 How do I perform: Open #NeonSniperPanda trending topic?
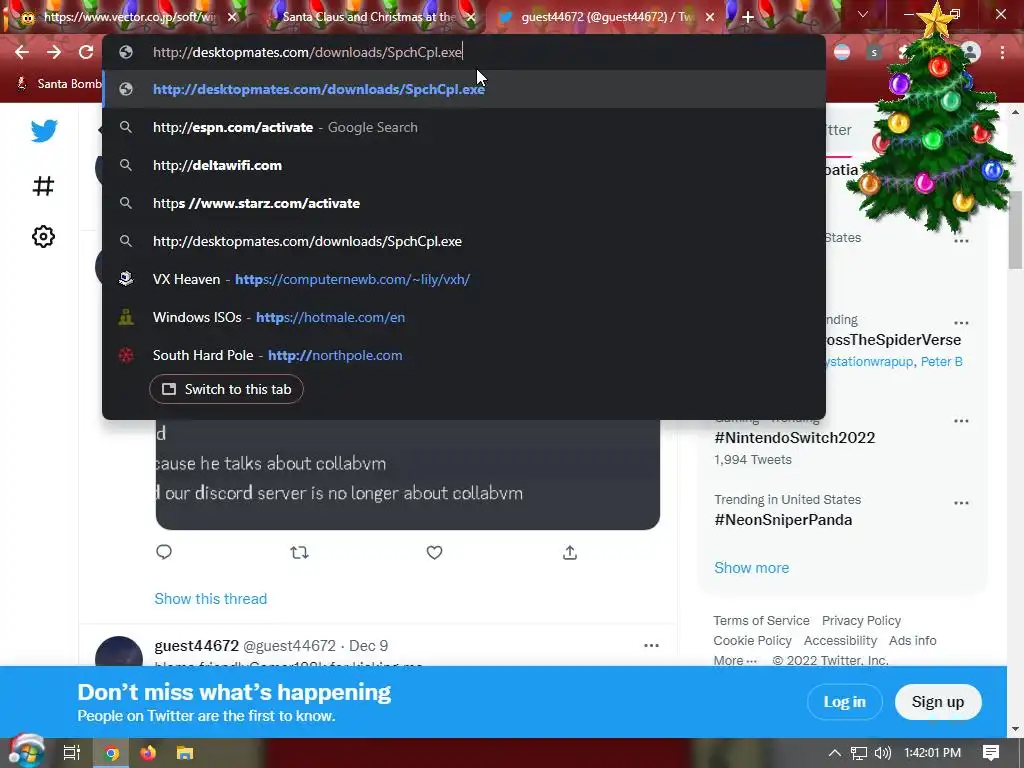783,520
